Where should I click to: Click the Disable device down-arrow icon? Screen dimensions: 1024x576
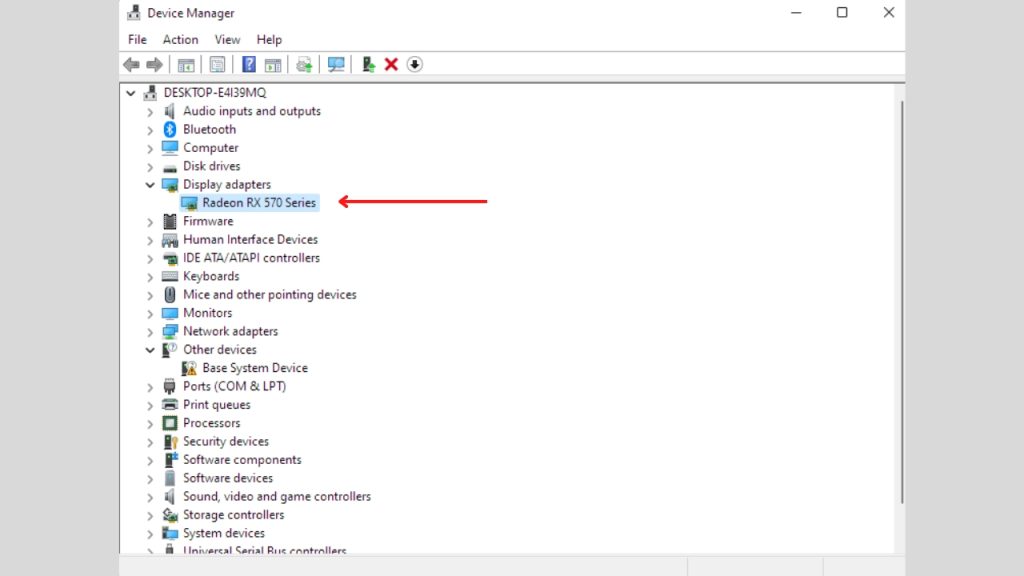pyautogui.click(x=415, y=65)
